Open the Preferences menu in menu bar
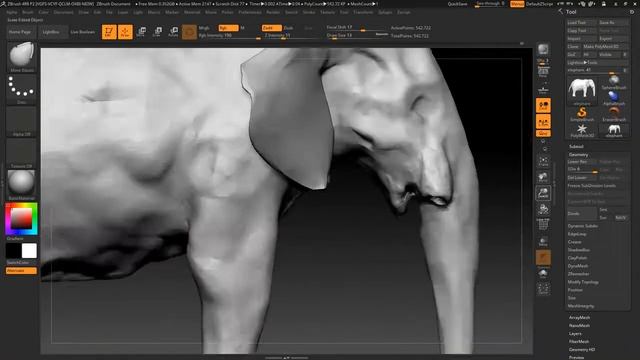Screen dimensions: 640x360 (x=250, y=12)
